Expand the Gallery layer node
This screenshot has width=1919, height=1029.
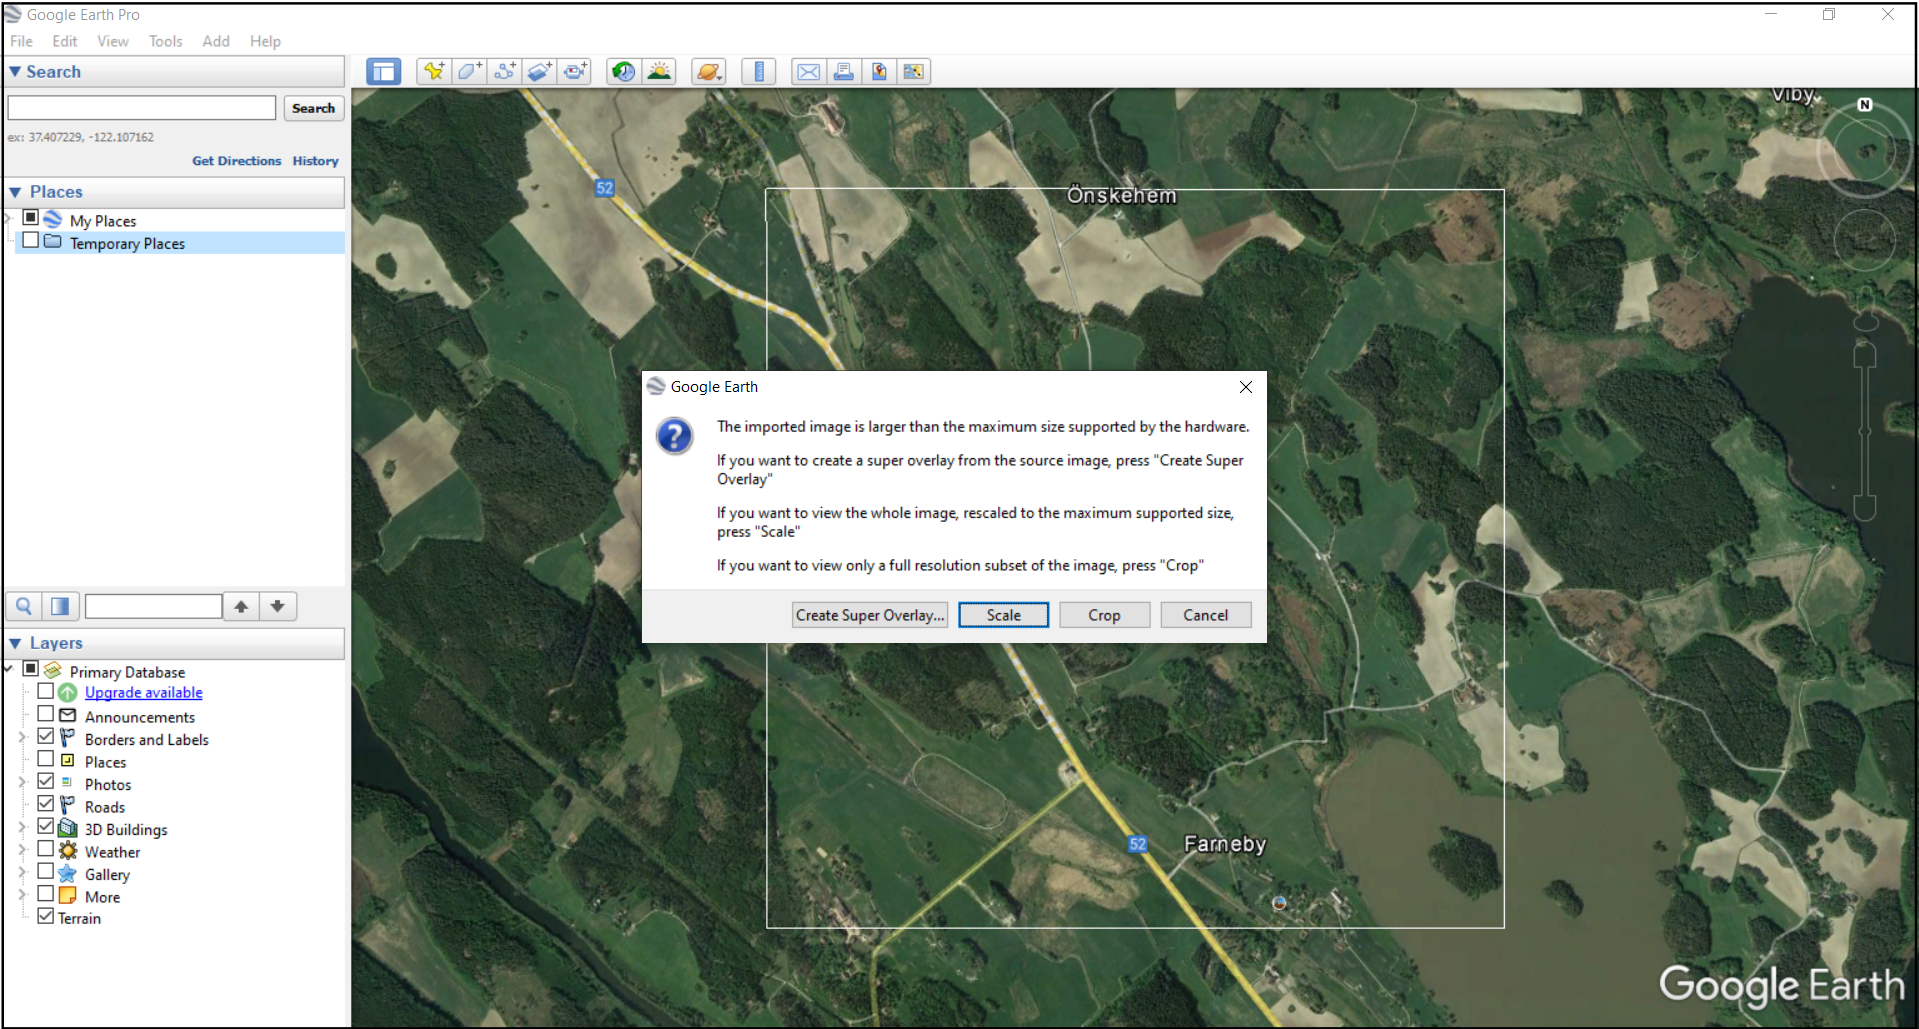point(22,873)
